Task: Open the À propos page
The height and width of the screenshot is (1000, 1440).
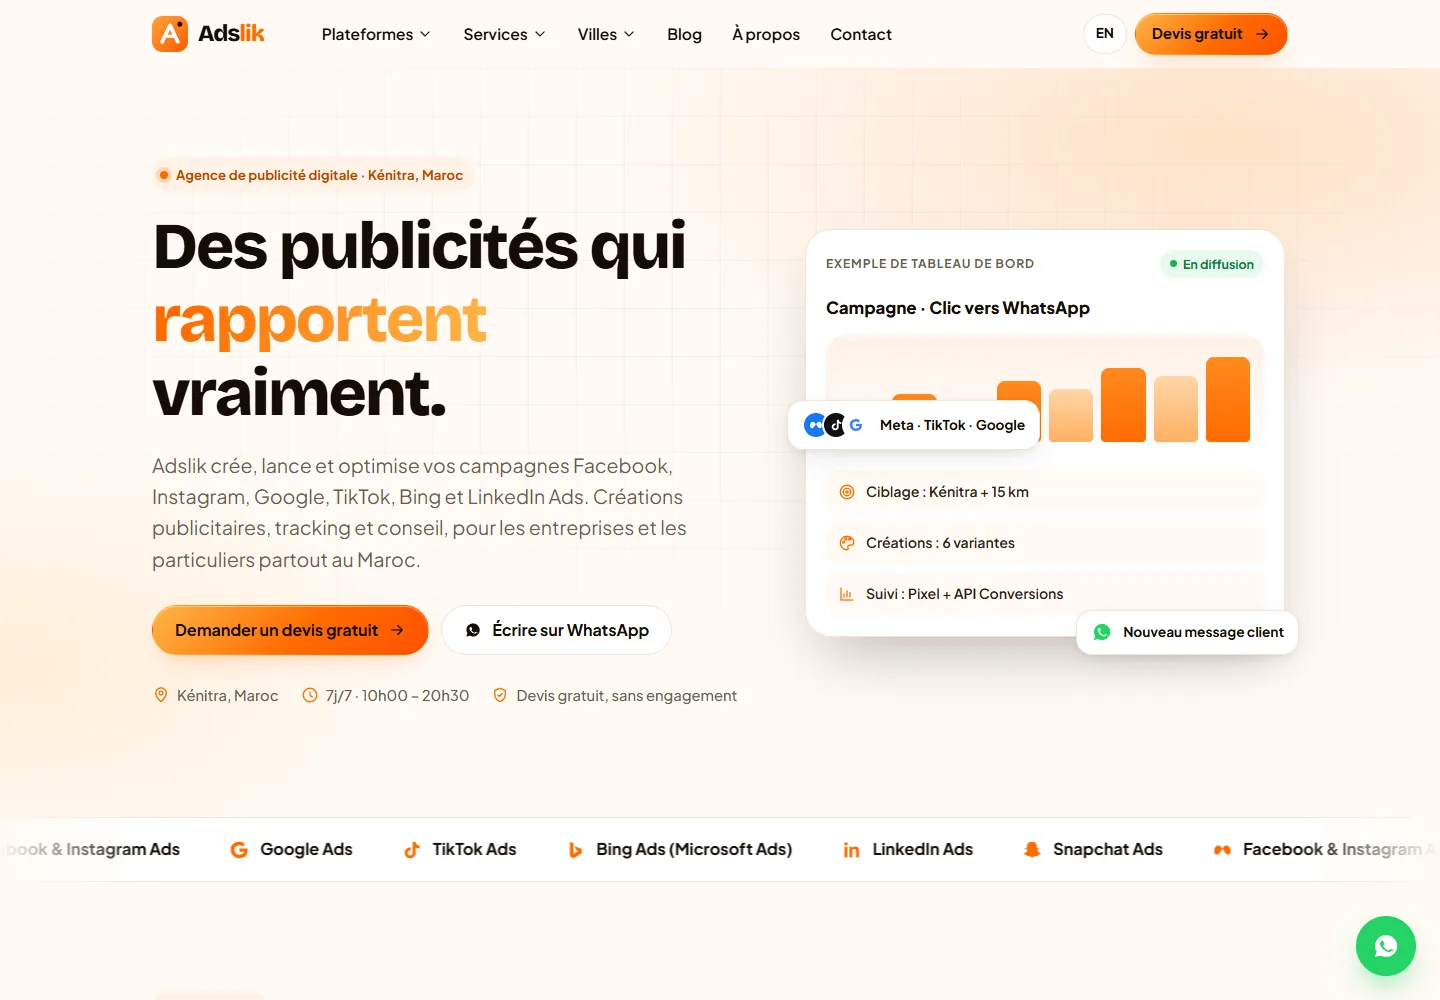Action: click(766, 34)
